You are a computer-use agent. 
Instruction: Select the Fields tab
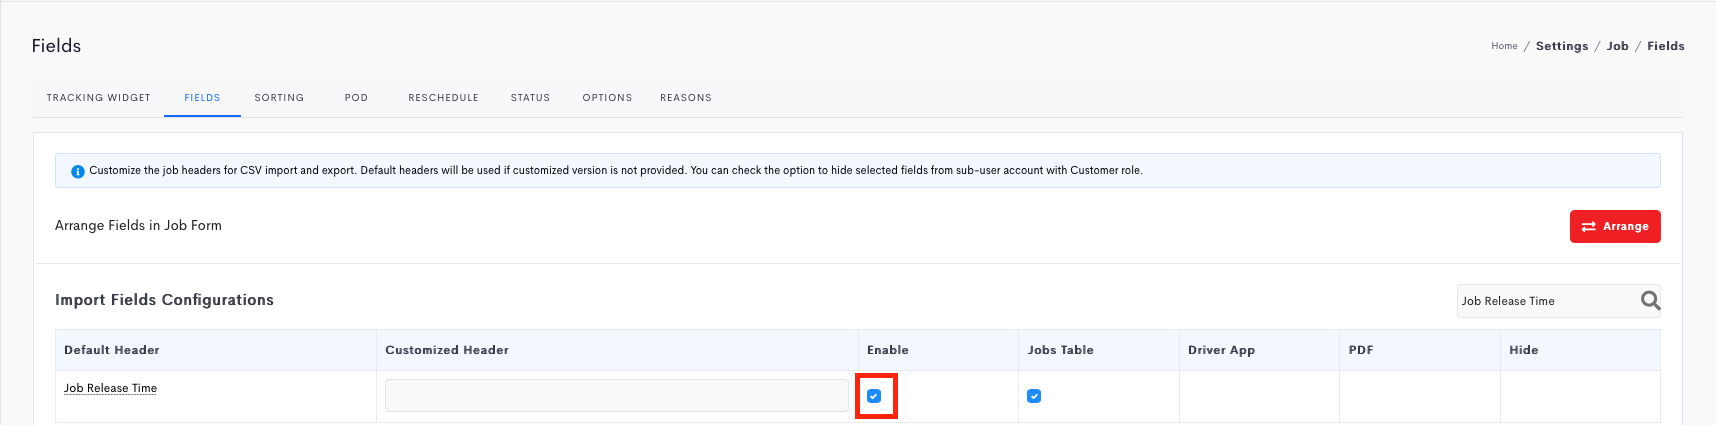tap(202, 98)
